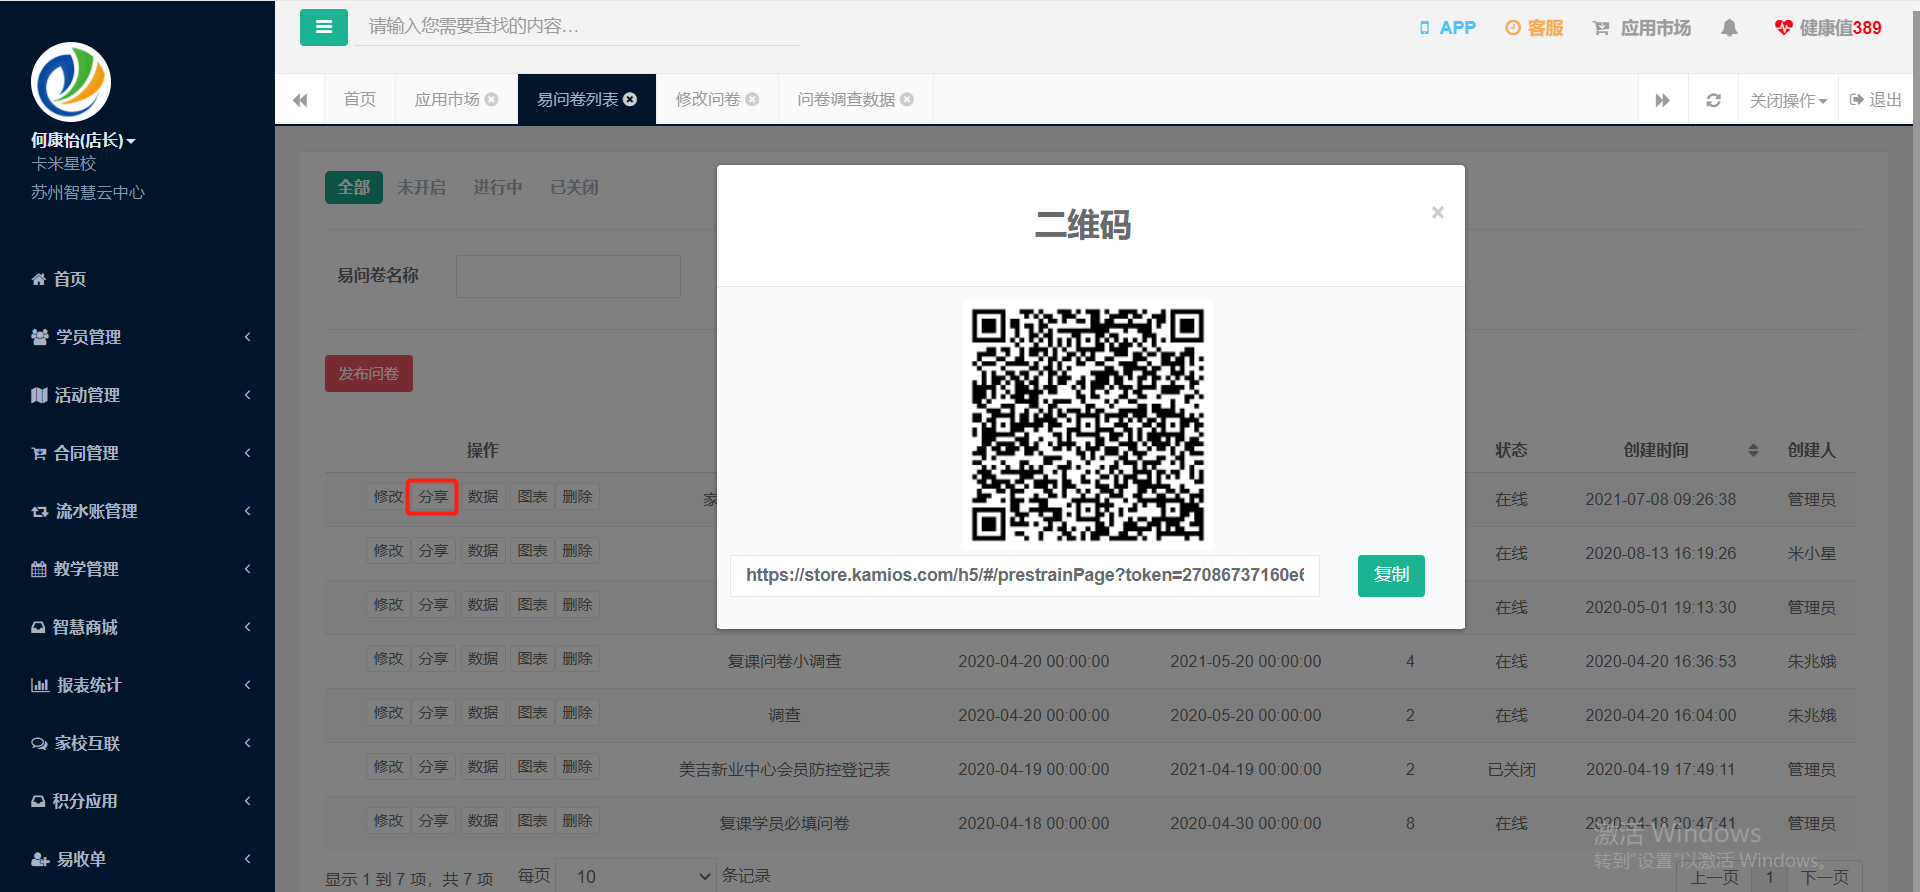Close the 易问卷列表 tab

[630, 99]
